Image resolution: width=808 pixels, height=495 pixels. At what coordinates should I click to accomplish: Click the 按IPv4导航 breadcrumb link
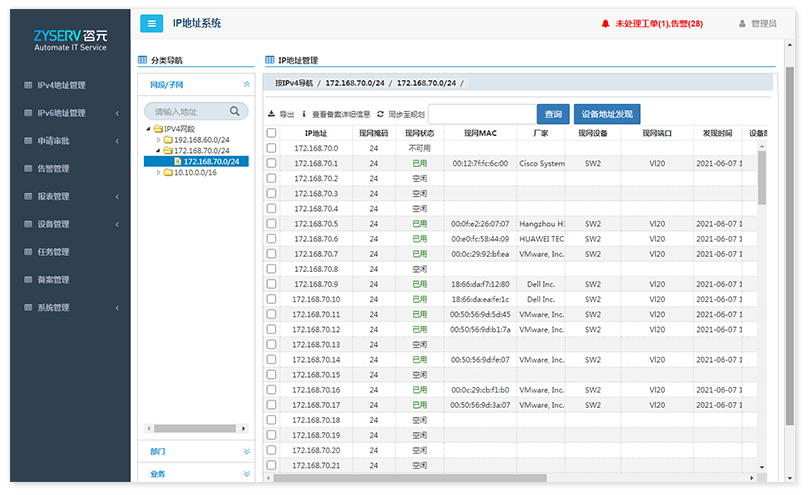(294, 83)
